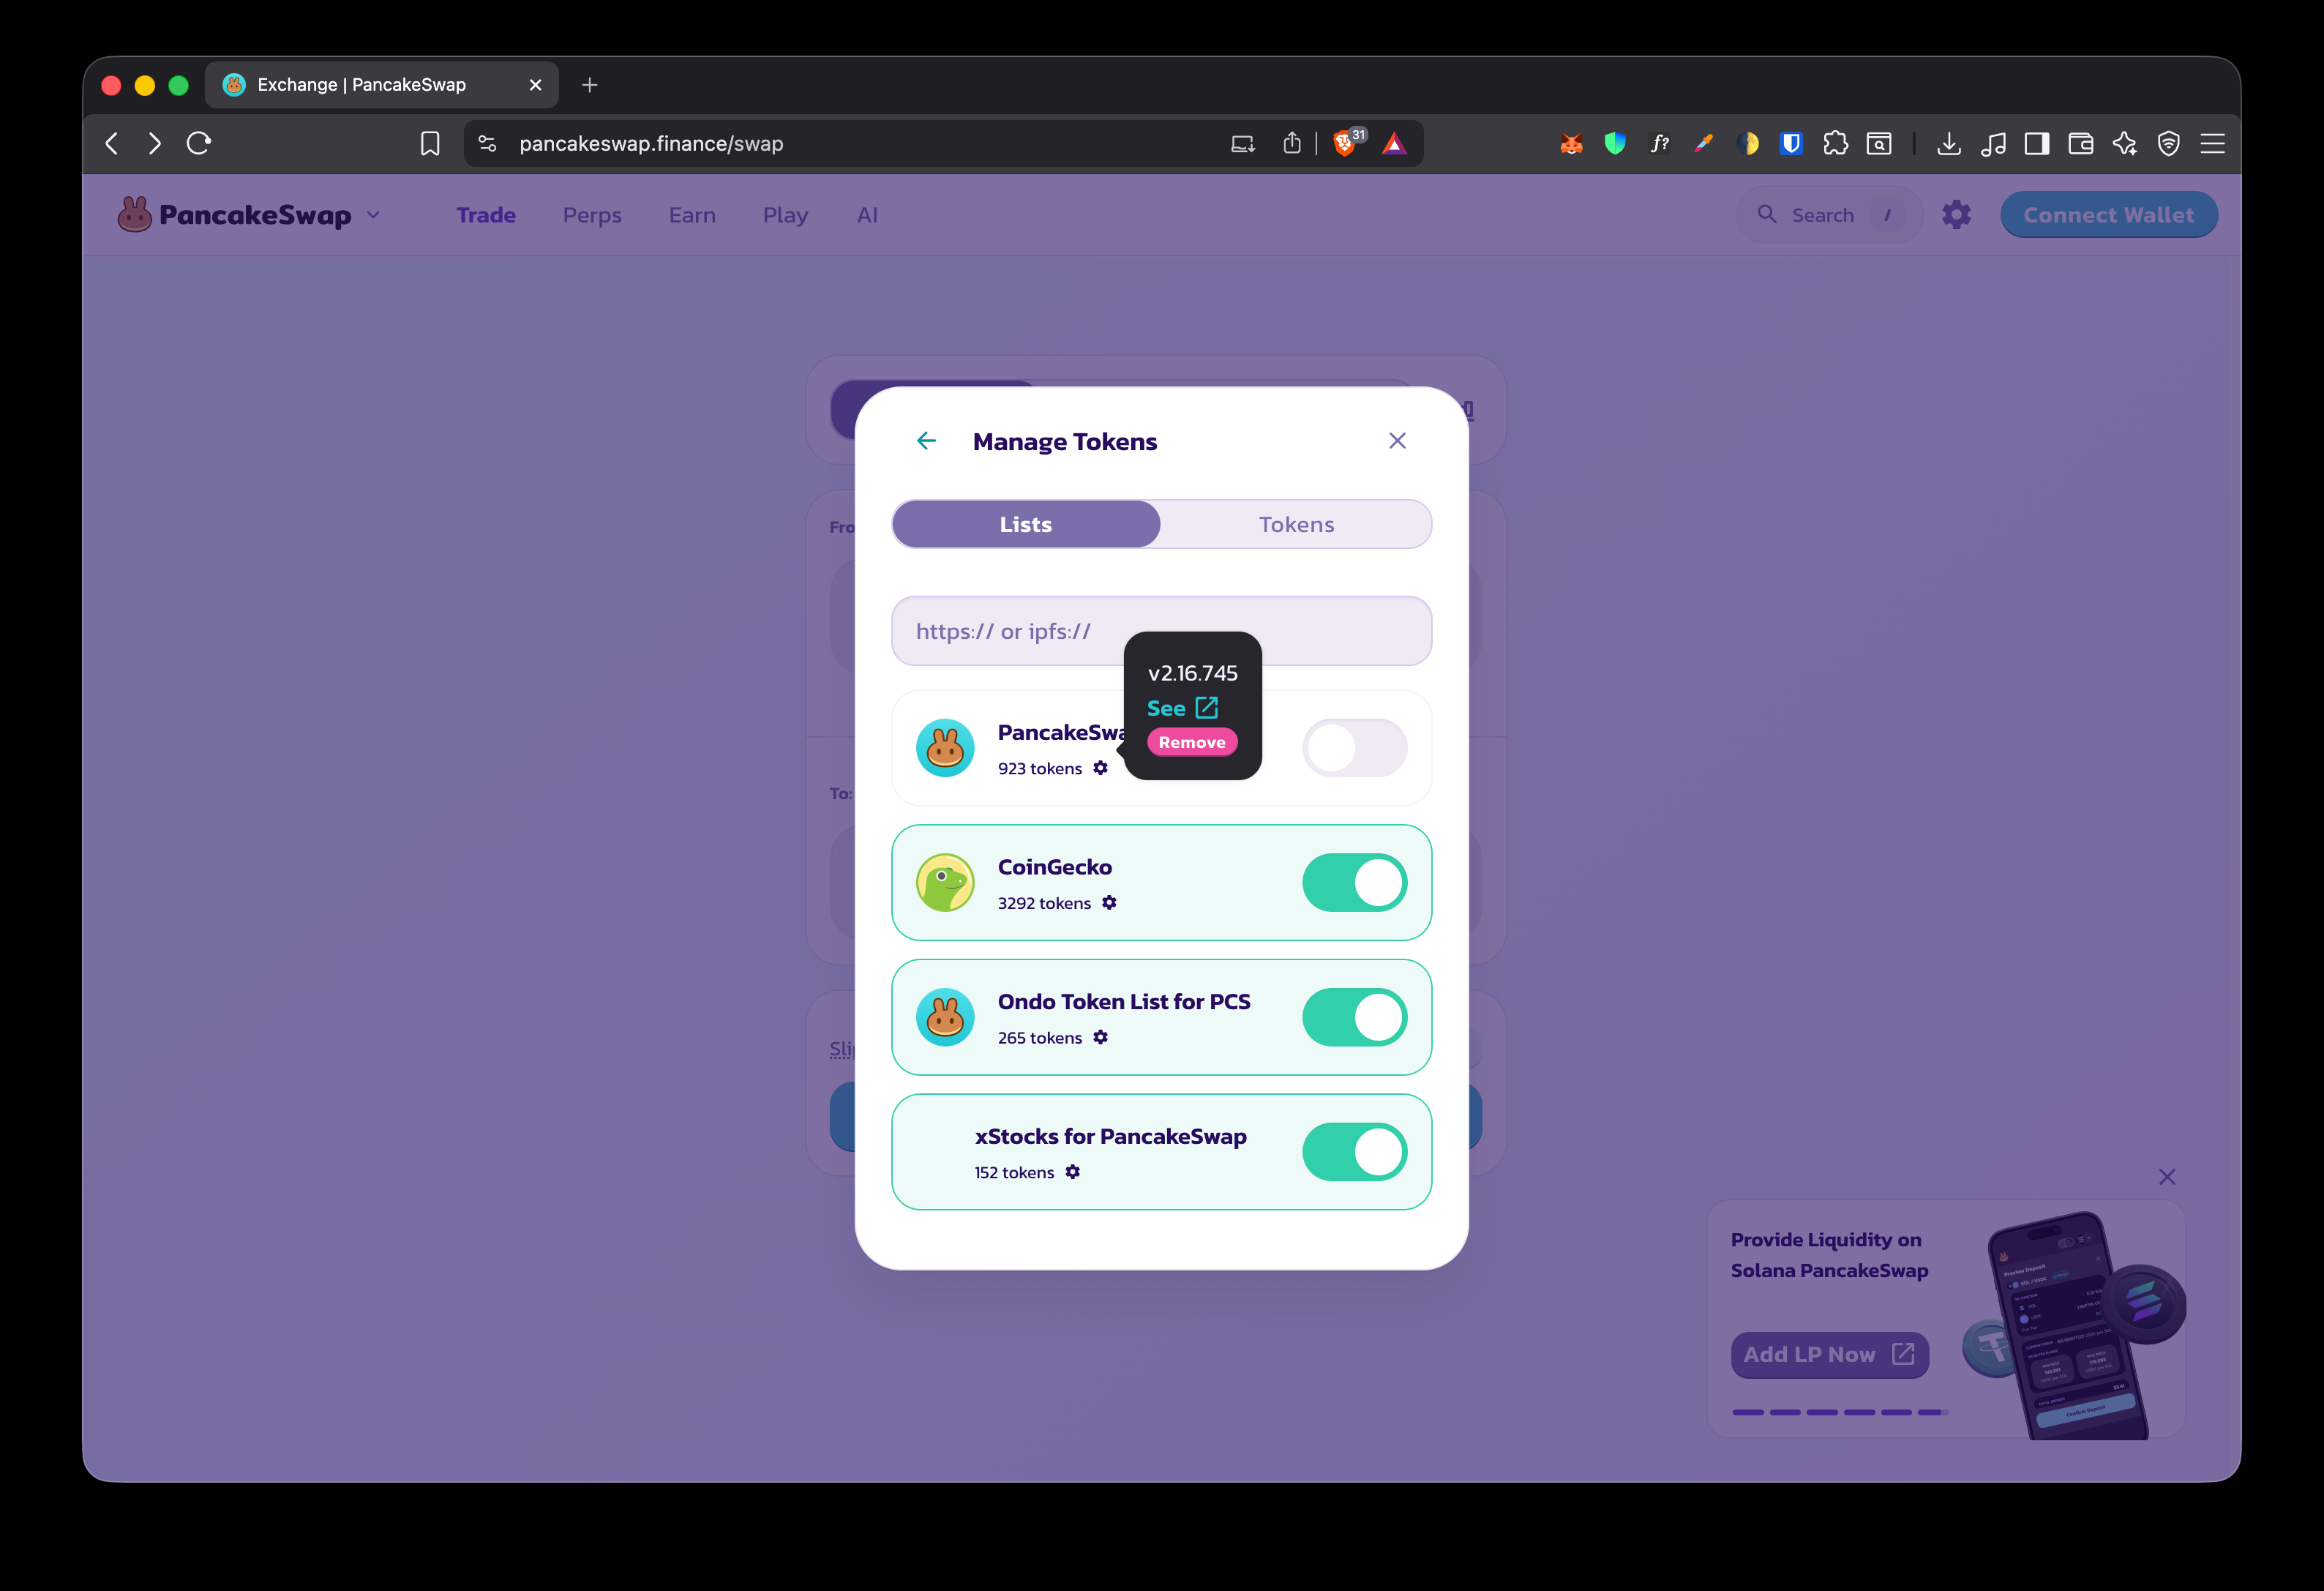Click the Add LP Now button
2324x1591 pixels.
tap(1829, 1354)
